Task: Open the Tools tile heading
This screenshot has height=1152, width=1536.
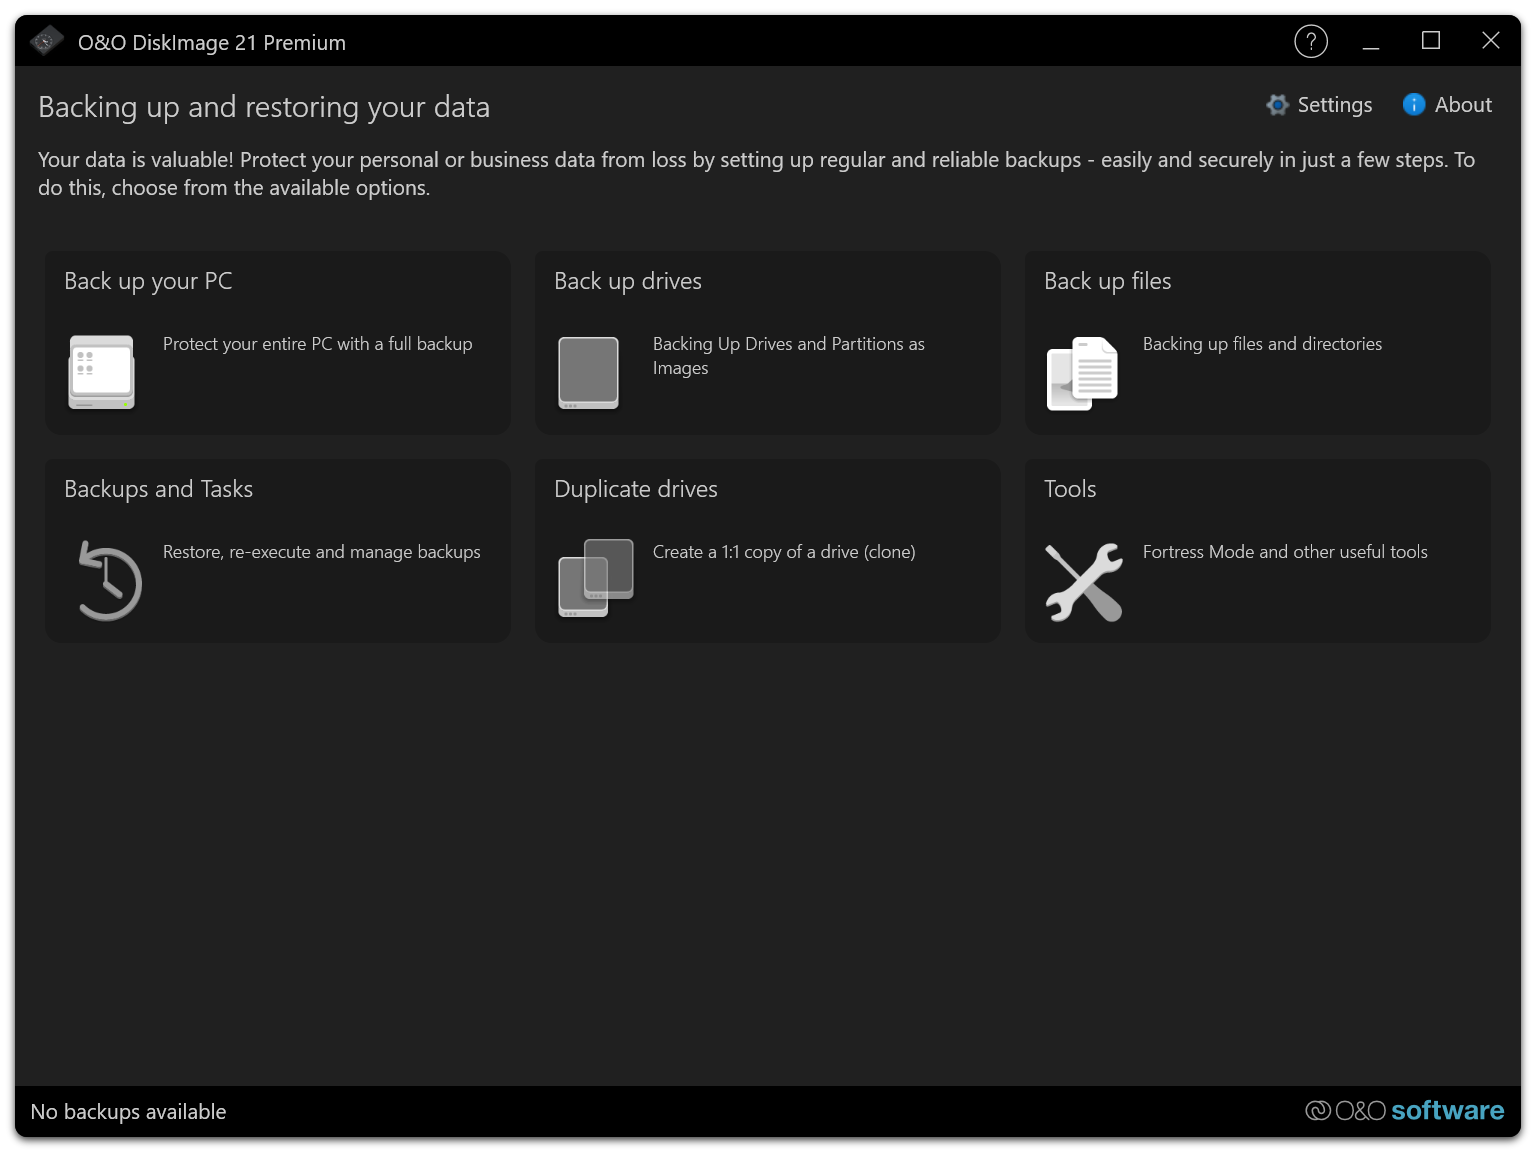Action: (1070, 489)
